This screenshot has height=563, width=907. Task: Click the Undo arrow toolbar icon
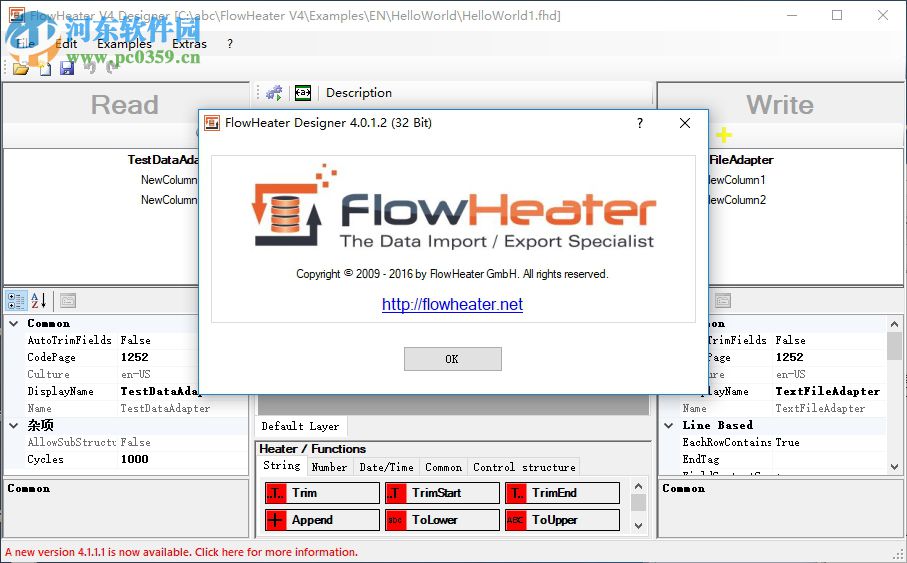pyautogui.click(x=90, y=68)
